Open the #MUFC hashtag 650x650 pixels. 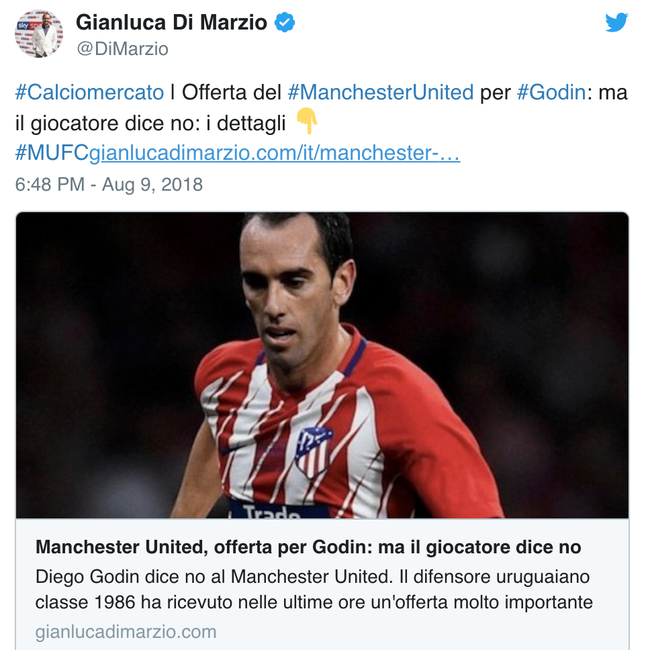pos(52,153)
